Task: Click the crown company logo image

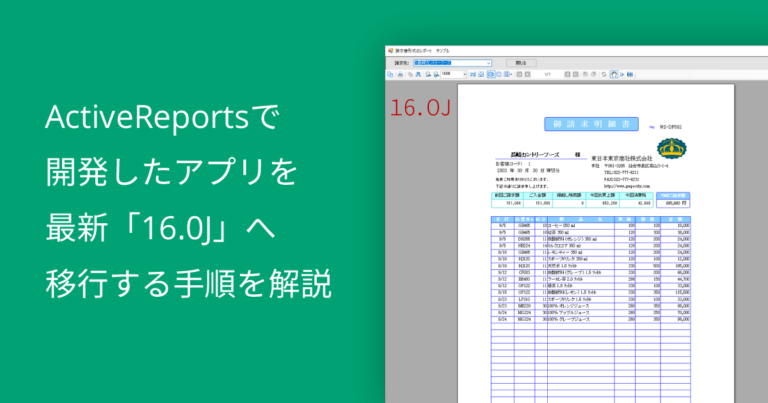Action: (x=672, y=148)
